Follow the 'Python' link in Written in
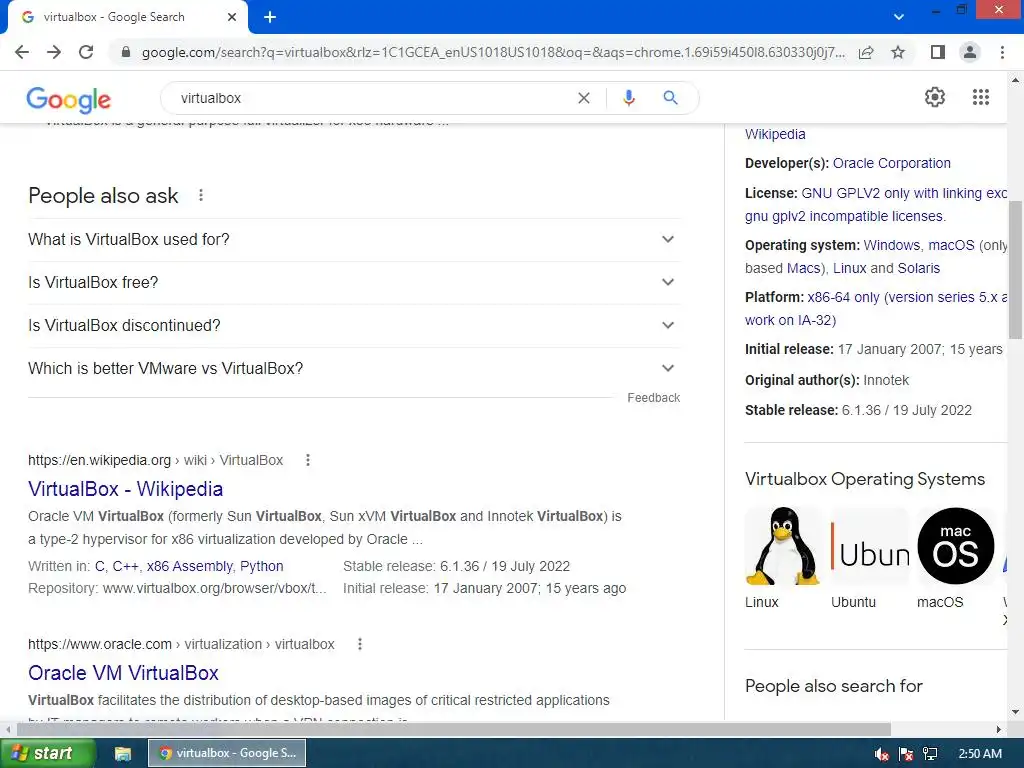Image resolution: width=1024 pixels, height=768 pixels. click(x=262, y=566)
